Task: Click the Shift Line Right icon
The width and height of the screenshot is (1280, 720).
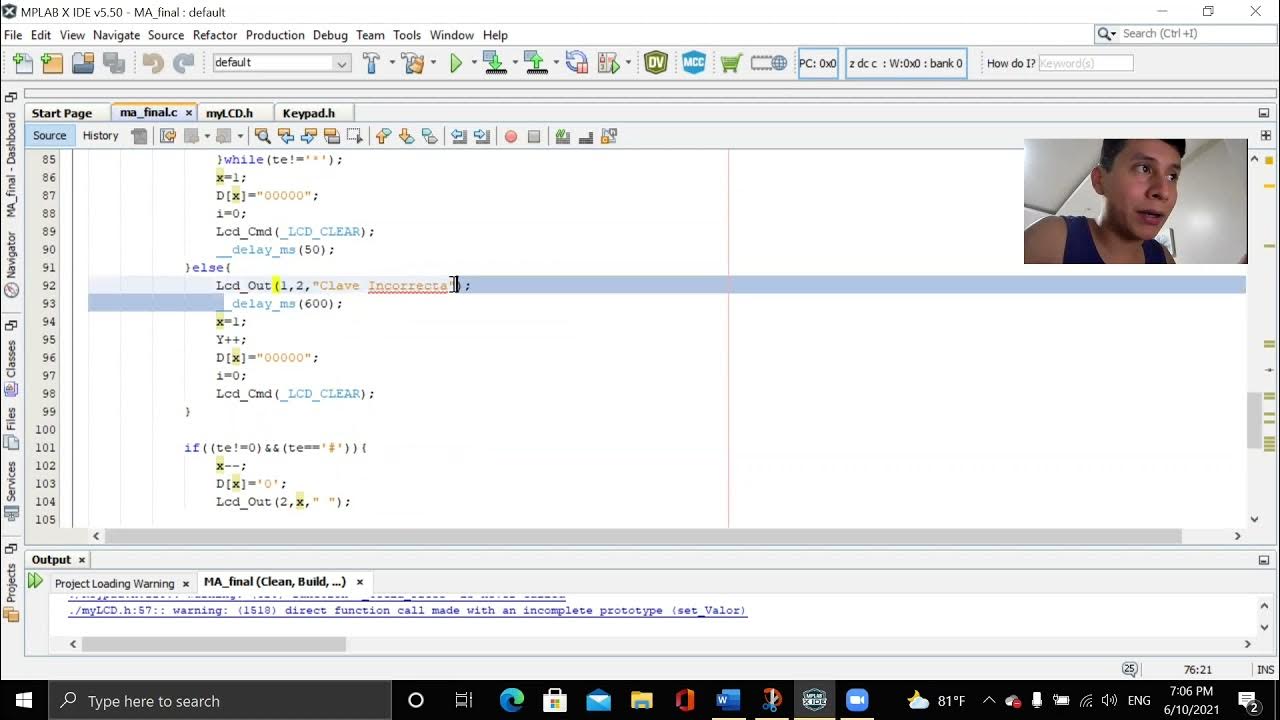Action: click(482, 136)
